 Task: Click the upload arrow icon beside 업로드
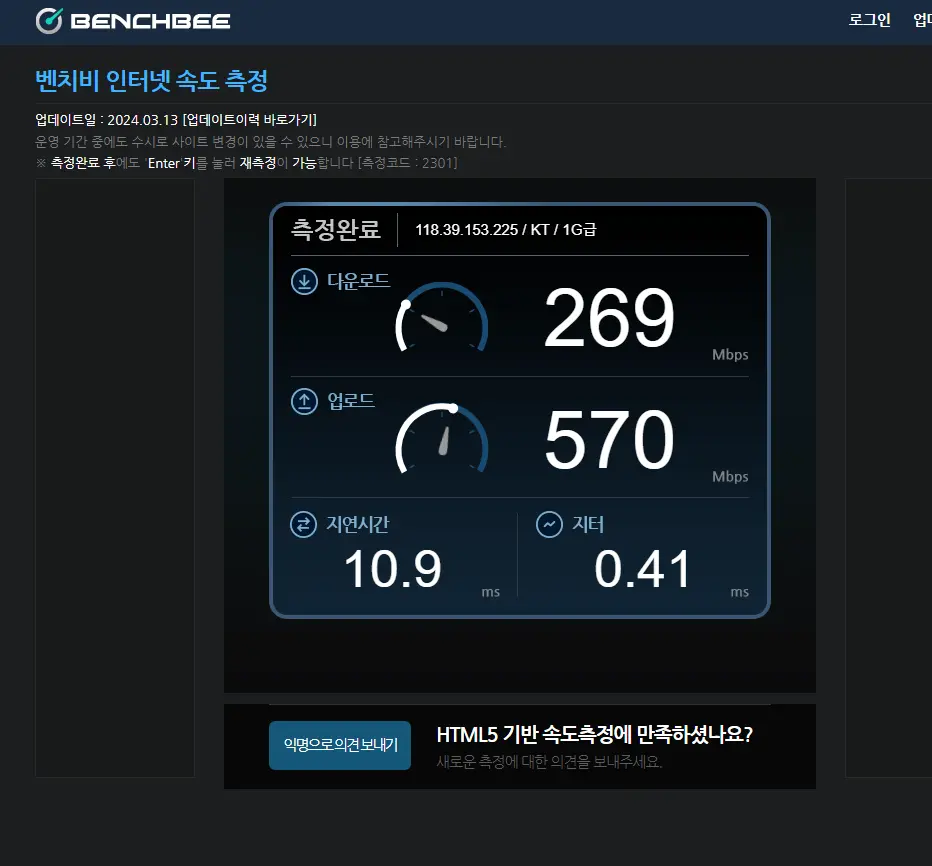point(304,401)
